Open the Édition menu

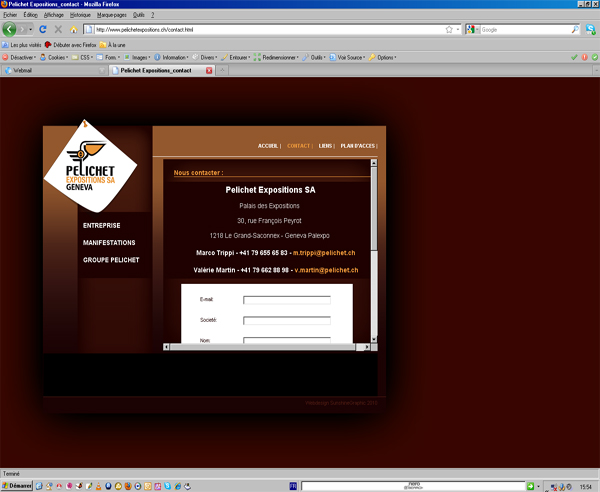30,15
